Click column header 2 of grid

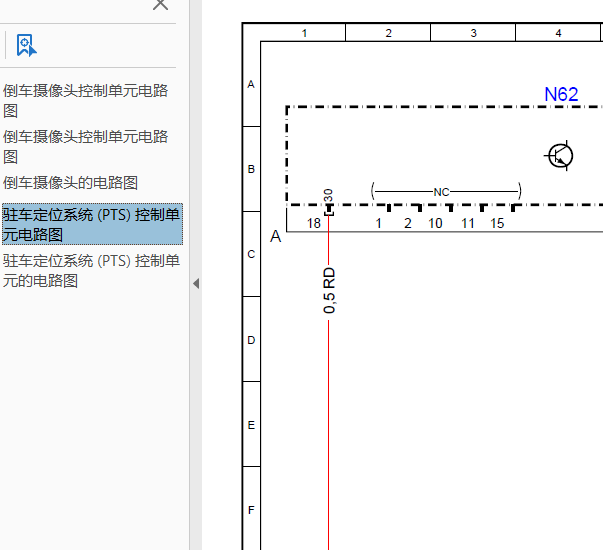(x=388, y=33)
